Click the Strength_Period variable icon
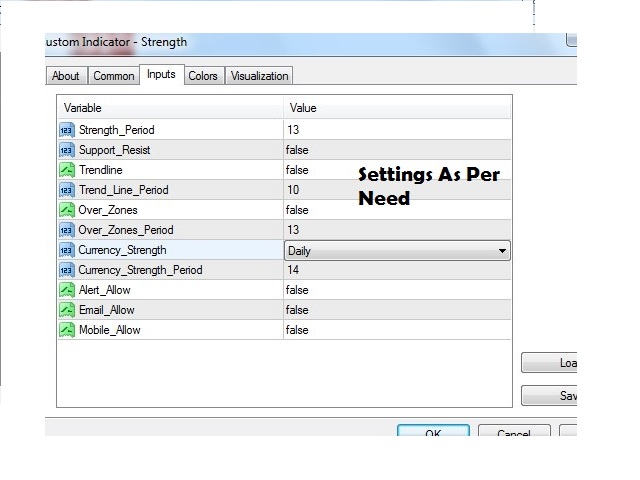Viewport: 640px width, 480px height. [x=67, y=130]
